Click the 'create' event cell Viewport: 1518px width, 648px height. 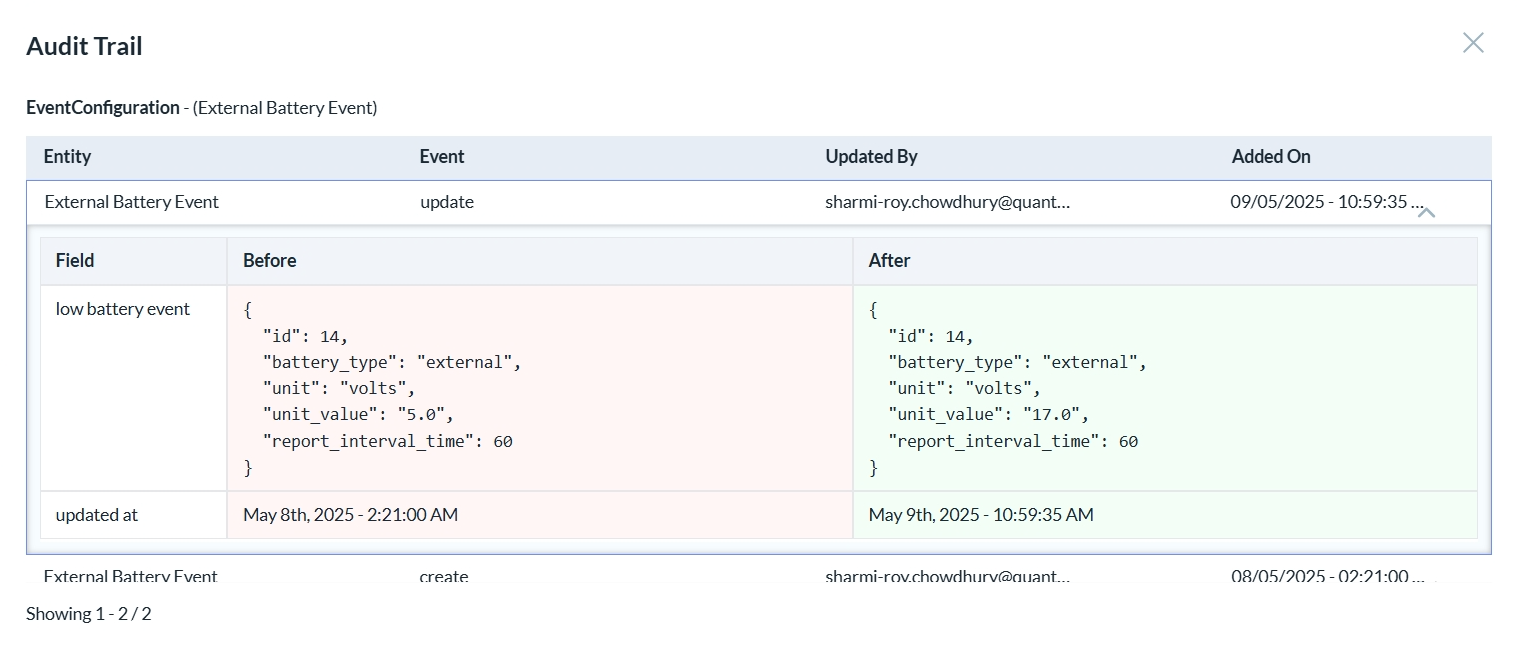tap(444, 577)
